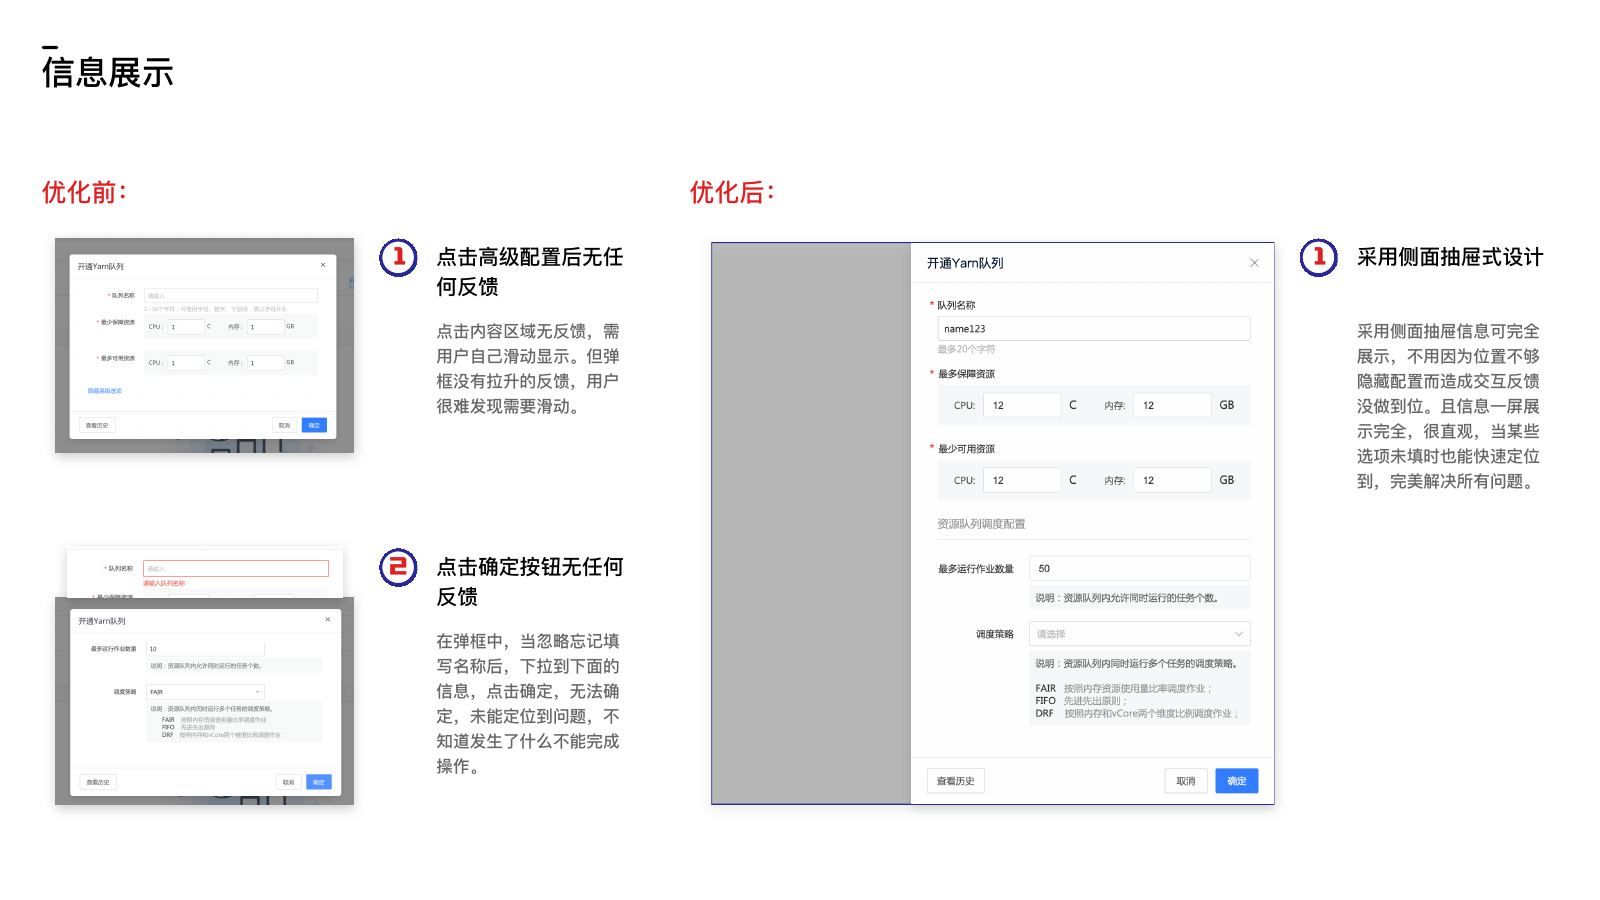Click blue 确定 button in the side drawer

1237,781
